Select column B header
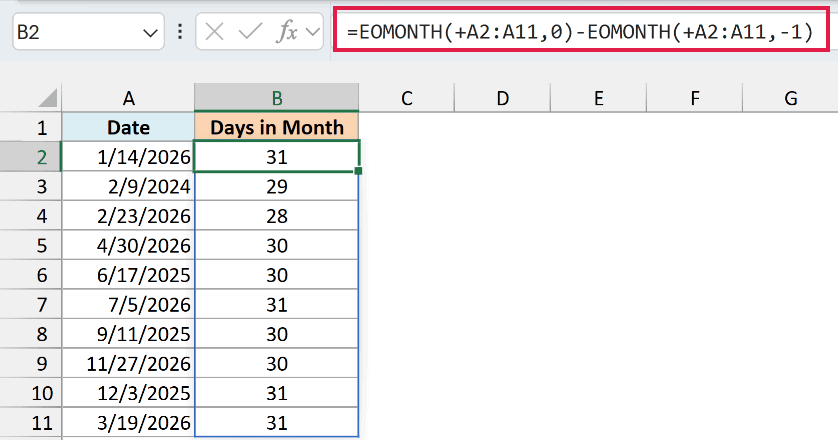The image size is (838, 440). click(276, 98)
